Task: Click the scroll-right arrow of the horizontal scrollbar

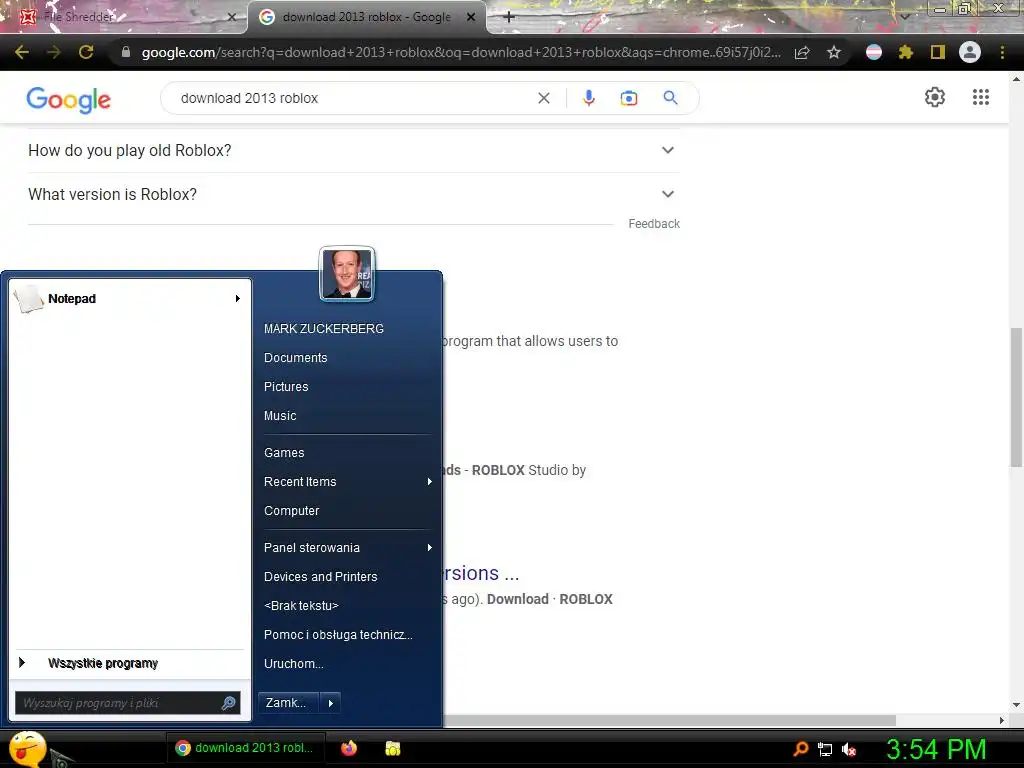Action: point(1002,720)
